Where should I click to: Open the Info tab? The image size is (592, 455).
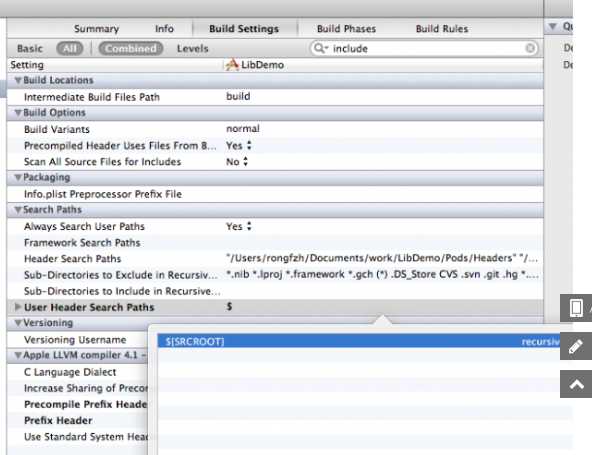(x=164, y=29)
